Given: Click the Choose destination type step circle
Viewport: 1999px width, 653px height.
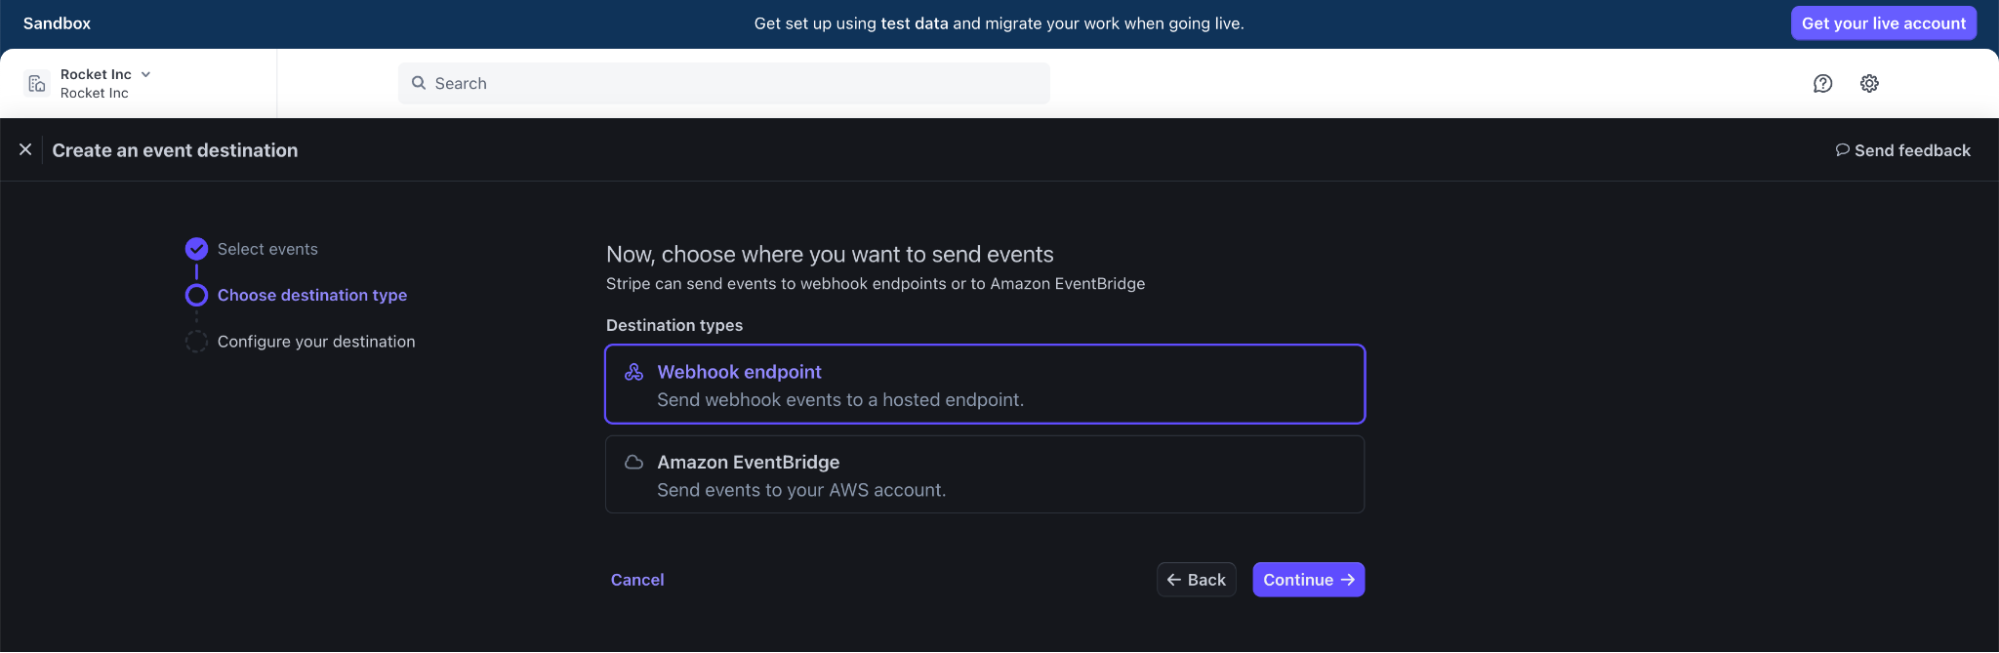Looking at the screenshot, I should click(197, 295).
